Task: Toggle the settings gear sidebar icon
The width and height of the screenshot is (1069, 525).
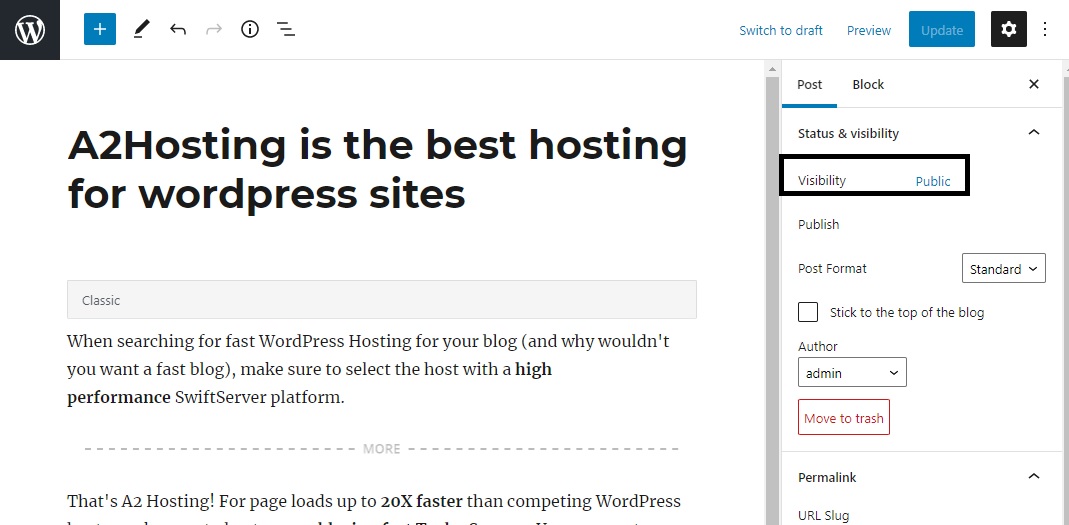Action: pos(1009,29)
